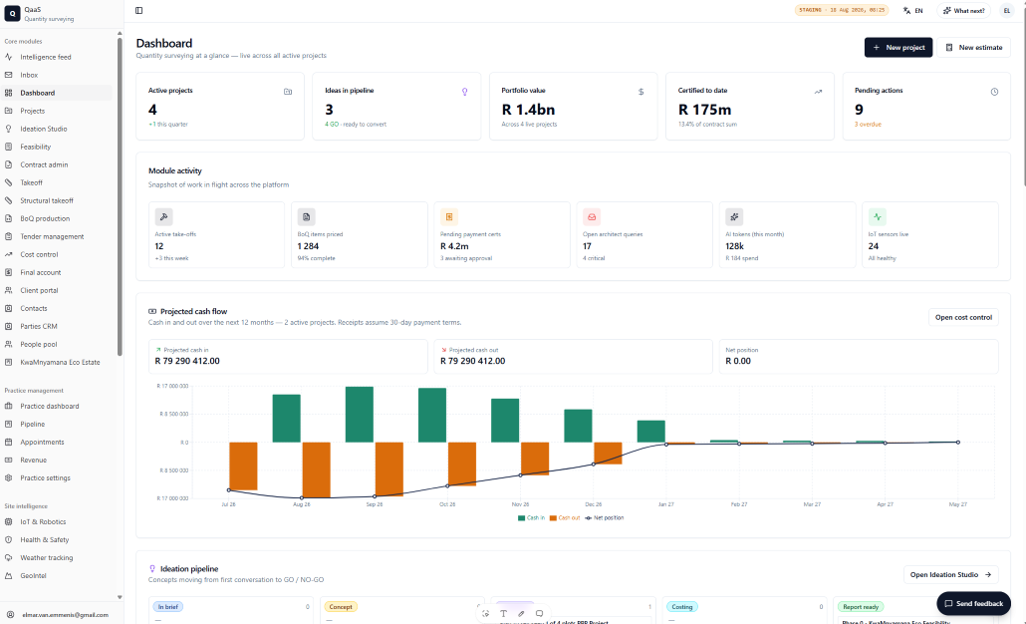The image size is (1026, 624).
Task: Click the In brief pipeline stage tag
Action: [x=168, y=607]
